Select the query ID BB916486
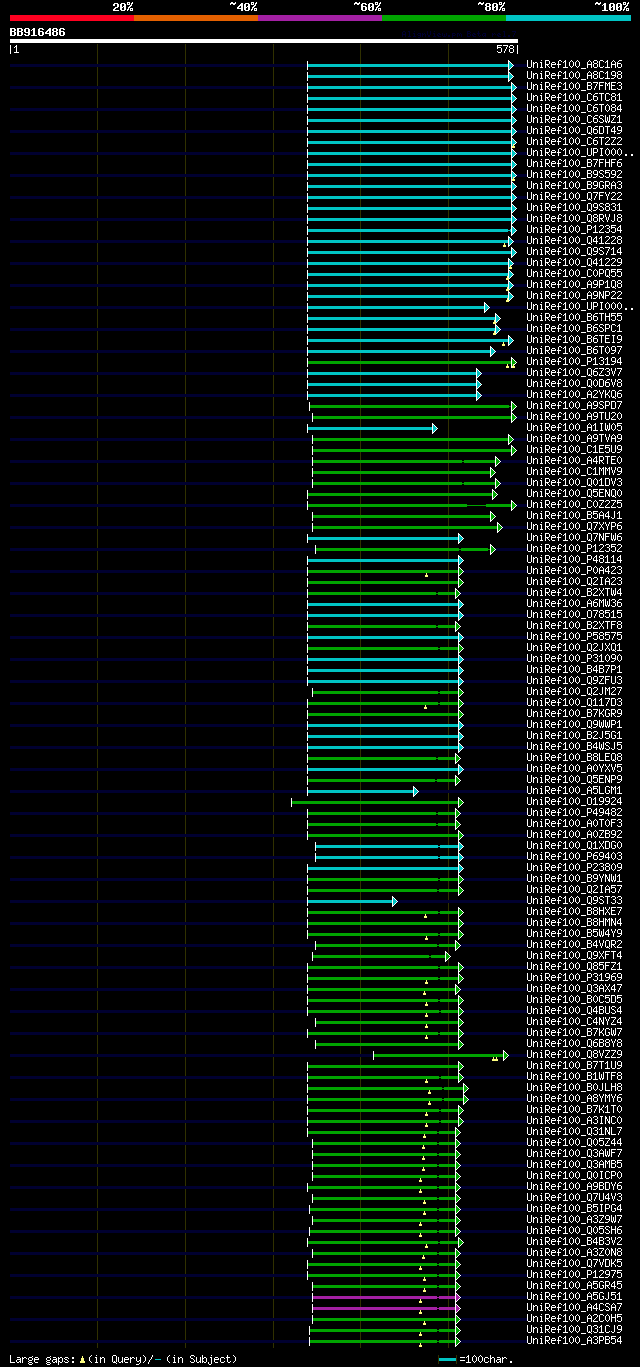The height and width of the screenshot is (1367, 640). click(38, 32)
